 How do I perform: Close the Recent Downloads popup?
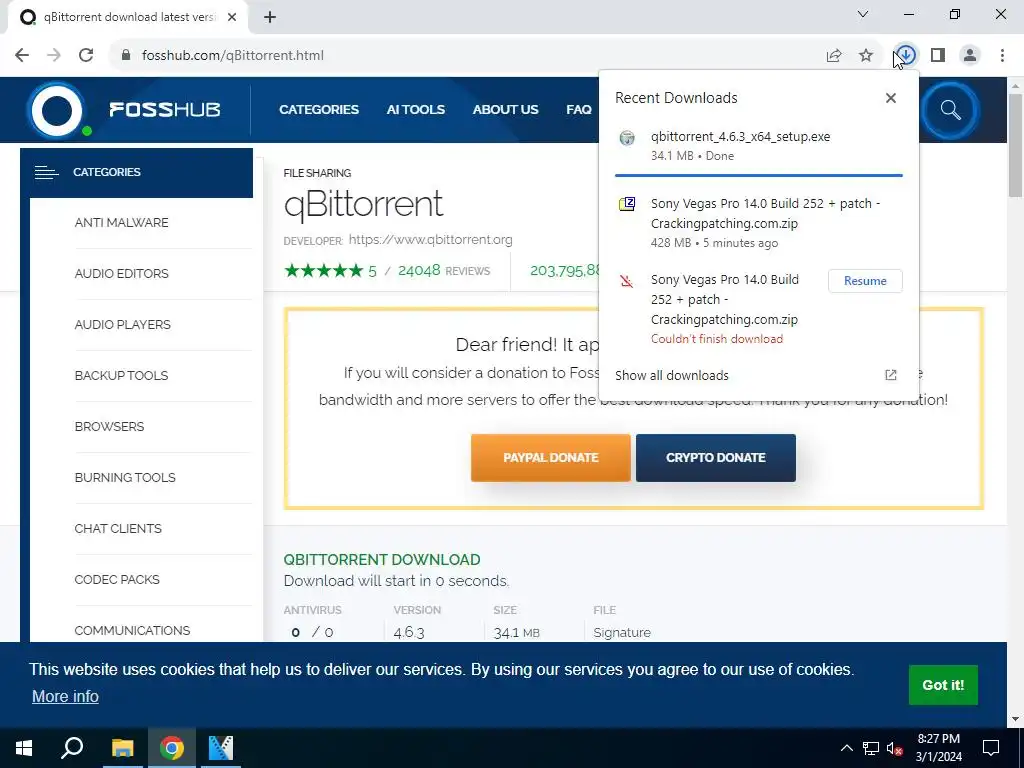pos(891,98)
